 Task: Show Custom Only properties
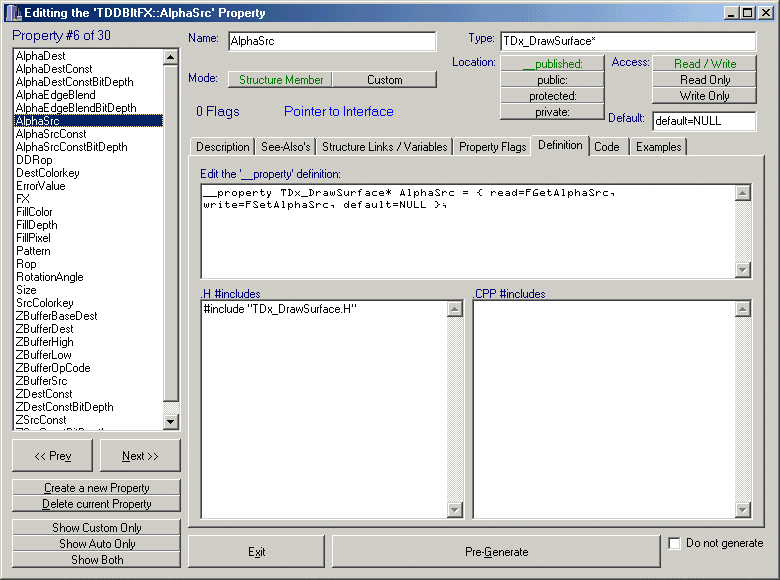(x=97, y=527)
